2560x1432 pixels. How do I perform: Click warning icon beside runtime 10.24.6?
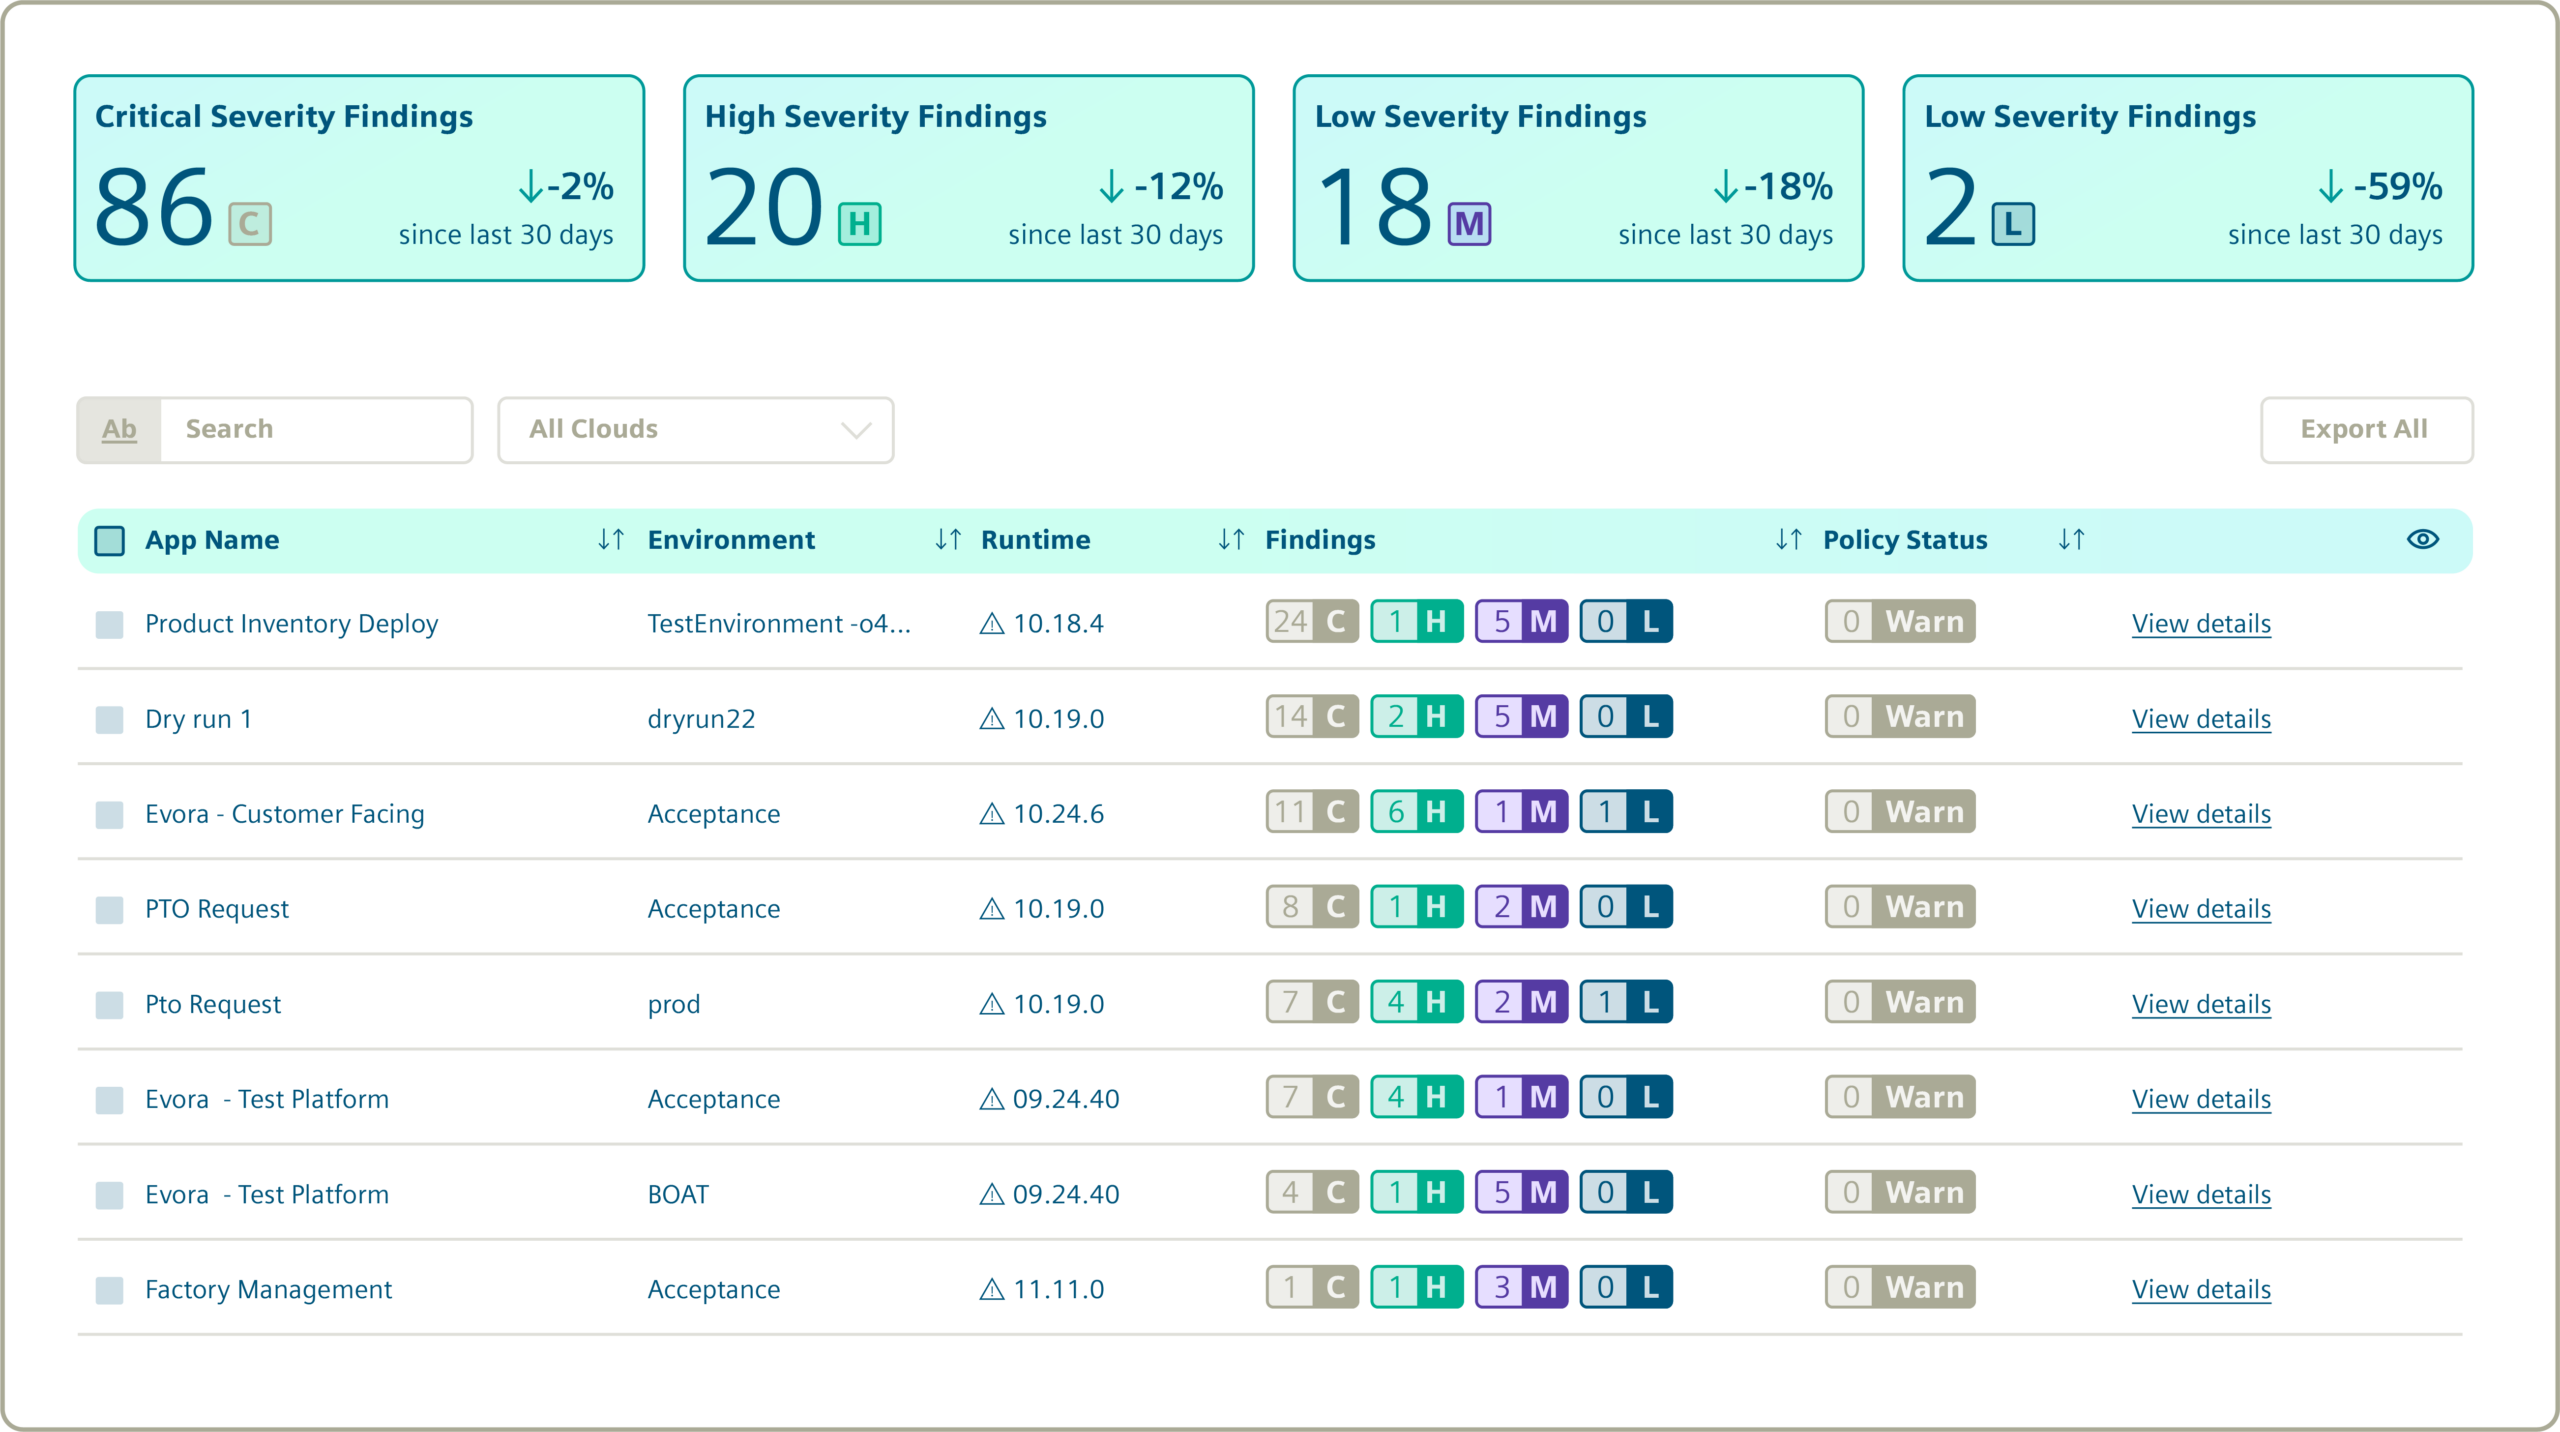tap(991, 814)
